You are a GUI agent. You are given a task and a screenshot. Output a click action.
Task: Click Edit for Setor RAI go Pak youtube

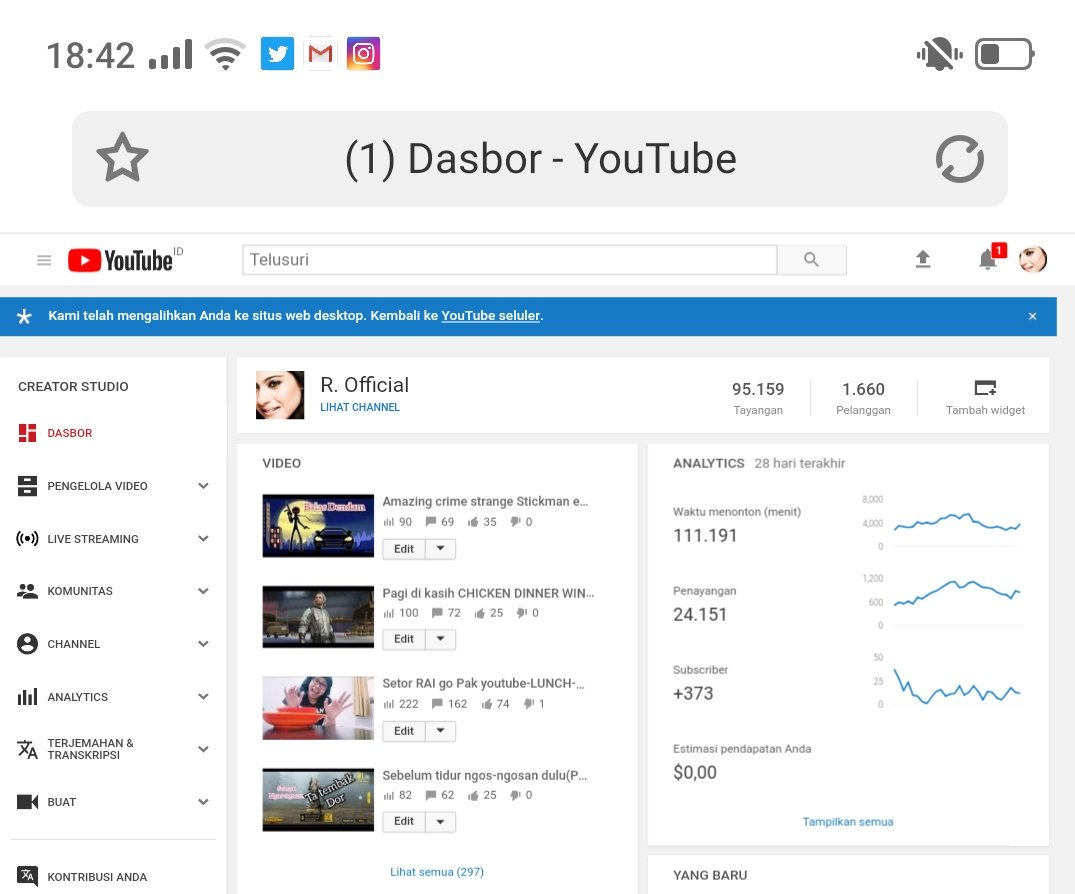404,731
